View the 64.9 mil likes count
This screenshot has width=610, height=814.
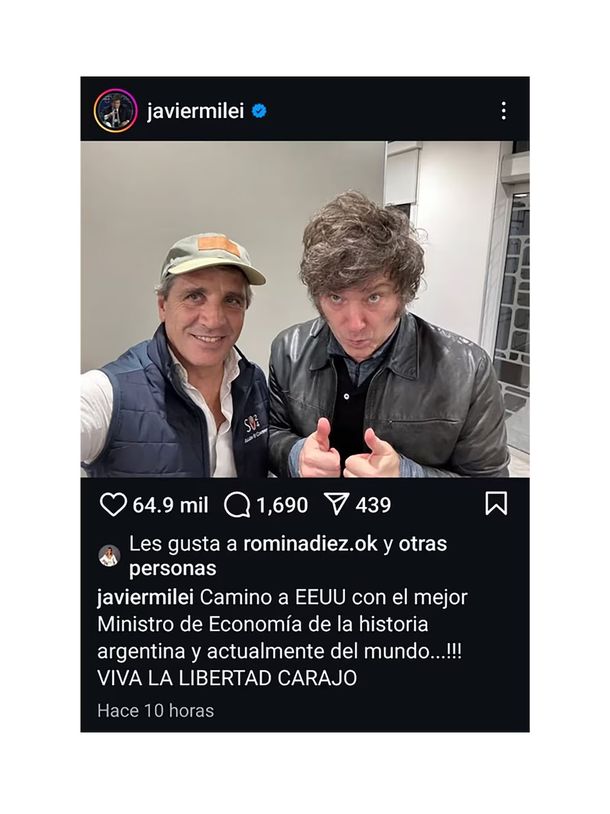(x=170, y=505)
